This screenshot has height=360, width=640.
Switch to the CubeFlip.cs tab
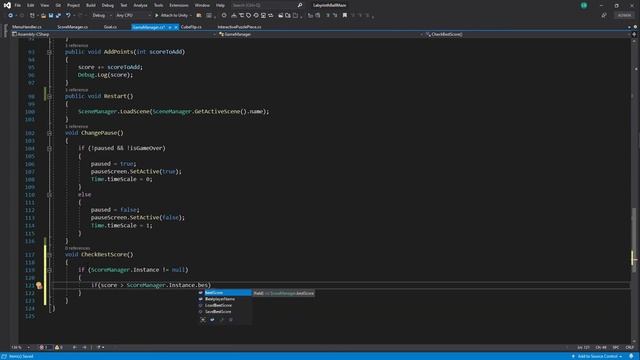pos(191,27)
